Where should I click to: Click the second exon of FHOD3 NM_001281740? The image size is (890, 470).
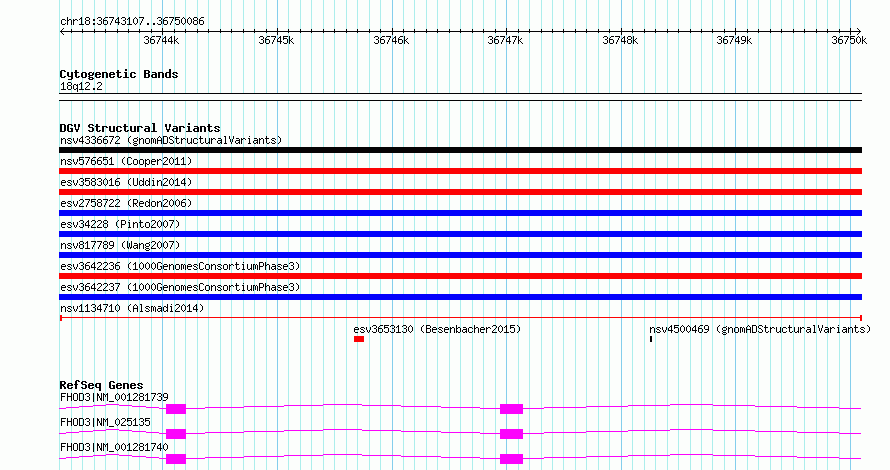511,459
